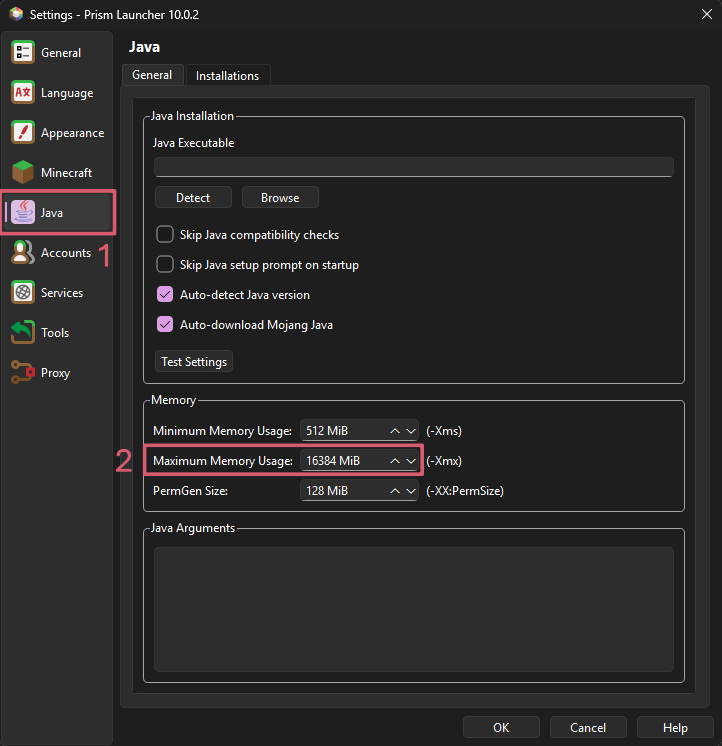Open the Accounts page icon
Screen dimensions: 722x746
pos(22,252)
